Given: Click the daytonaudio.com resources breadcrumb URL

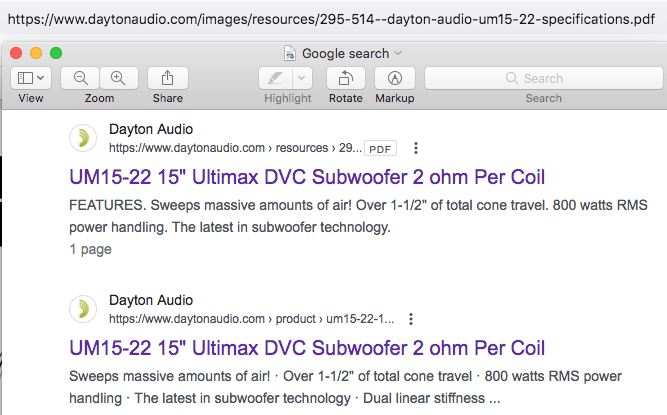Looking at the screenshot, I should [x=235, y=148].
